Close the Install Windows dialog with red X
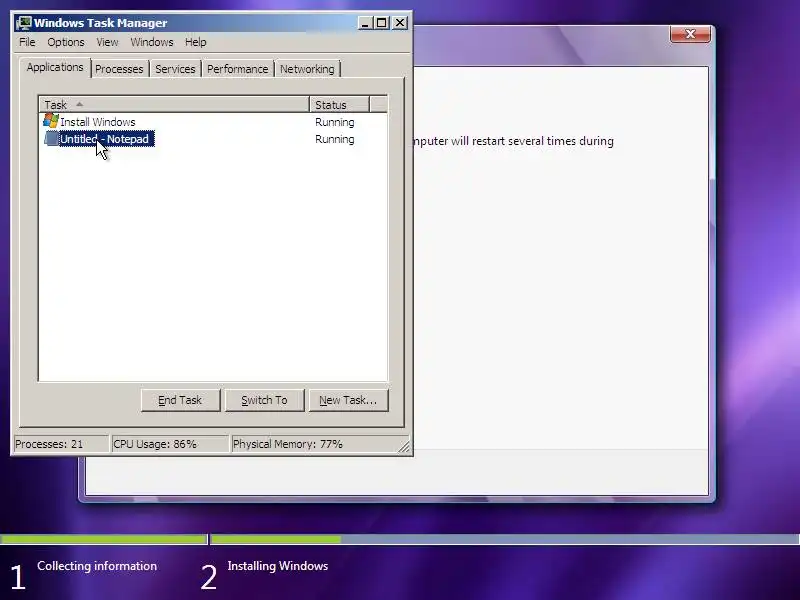The image size is (800, 600). [690, 34]
